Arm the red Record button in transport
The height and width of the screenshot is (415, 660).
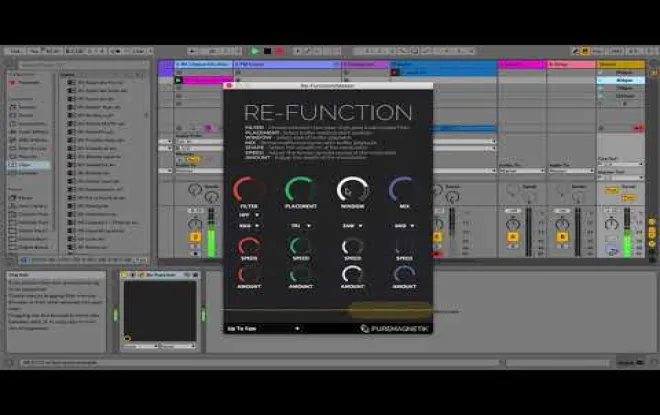point(279,51)
